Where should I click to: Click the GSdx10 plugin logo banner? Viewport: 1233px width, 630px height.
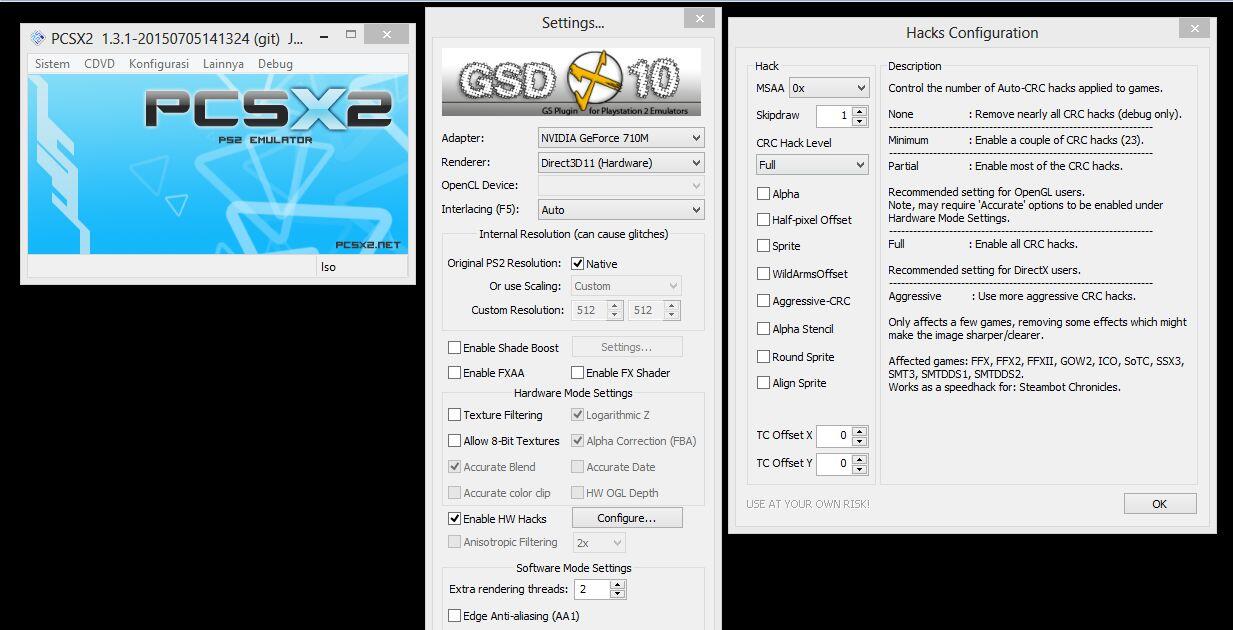(x=571, y=82)
